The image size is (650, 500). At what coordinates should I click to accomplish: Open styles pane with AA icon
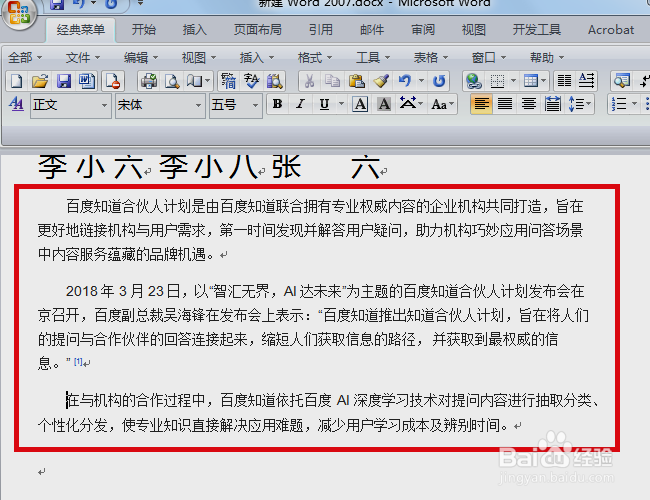(16, 104)
